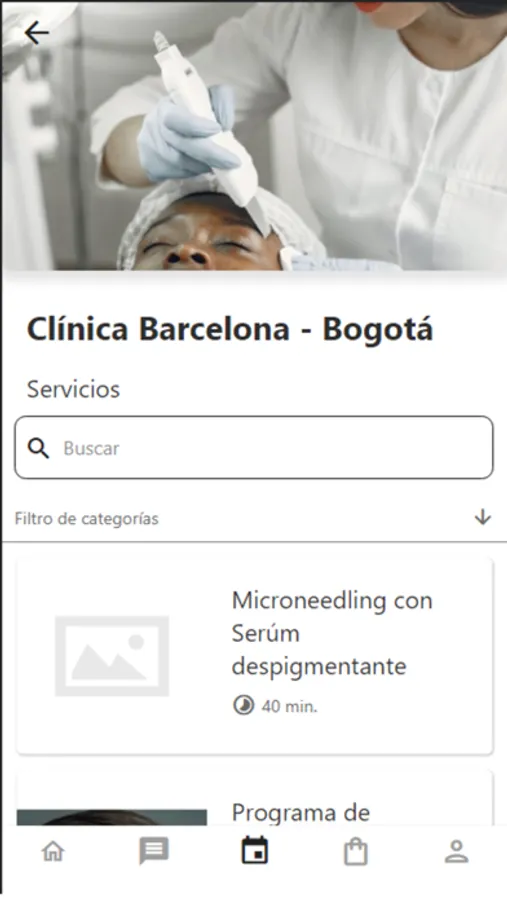Click the Programa de service photo thumbnail
507x900 pixels.
click(112, 818)
